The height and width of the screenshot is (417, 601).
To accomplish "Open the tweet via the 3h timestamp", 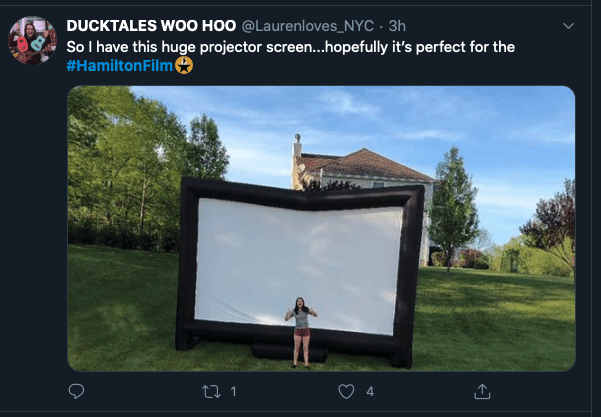I will pyautogui.click(x=397, y=26).
